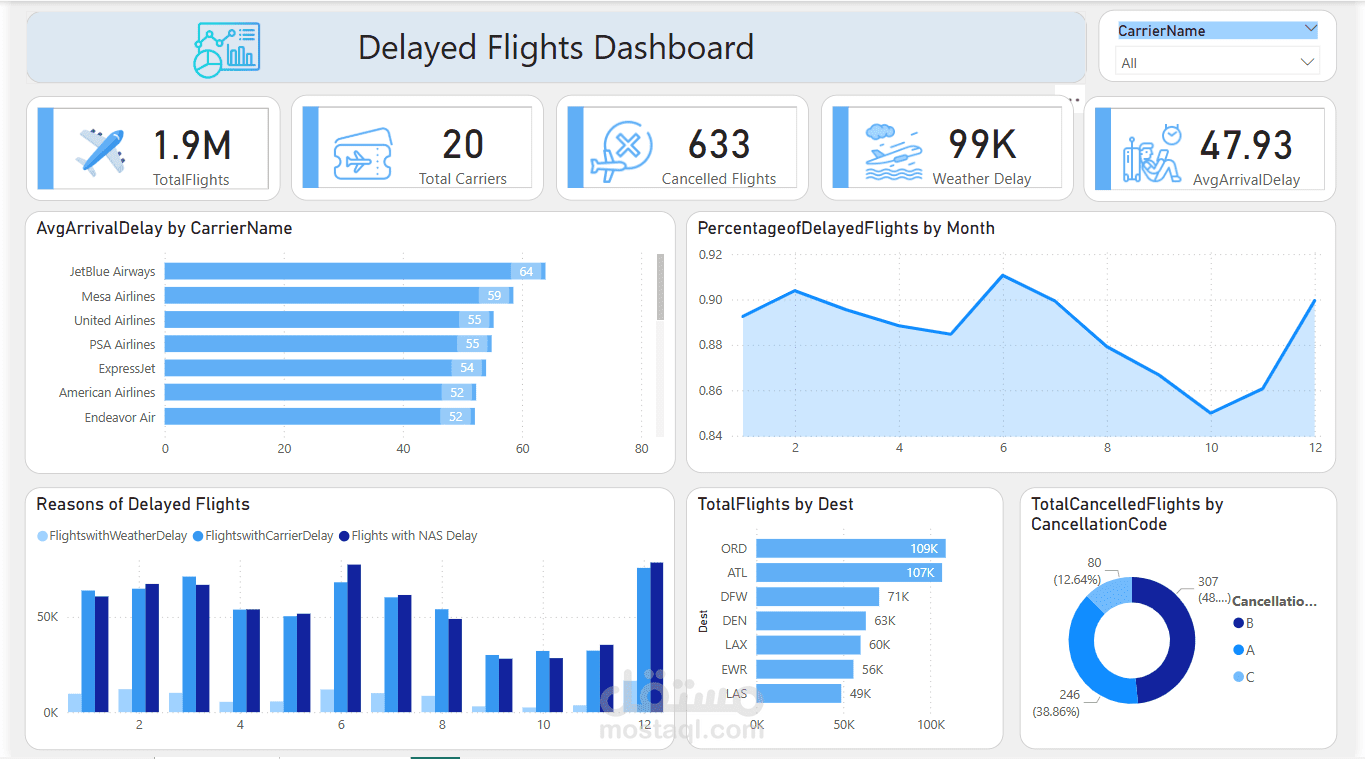Click the dashboard analytics logo icon
The image size is (1365, 759).
[x=226, y=49]
